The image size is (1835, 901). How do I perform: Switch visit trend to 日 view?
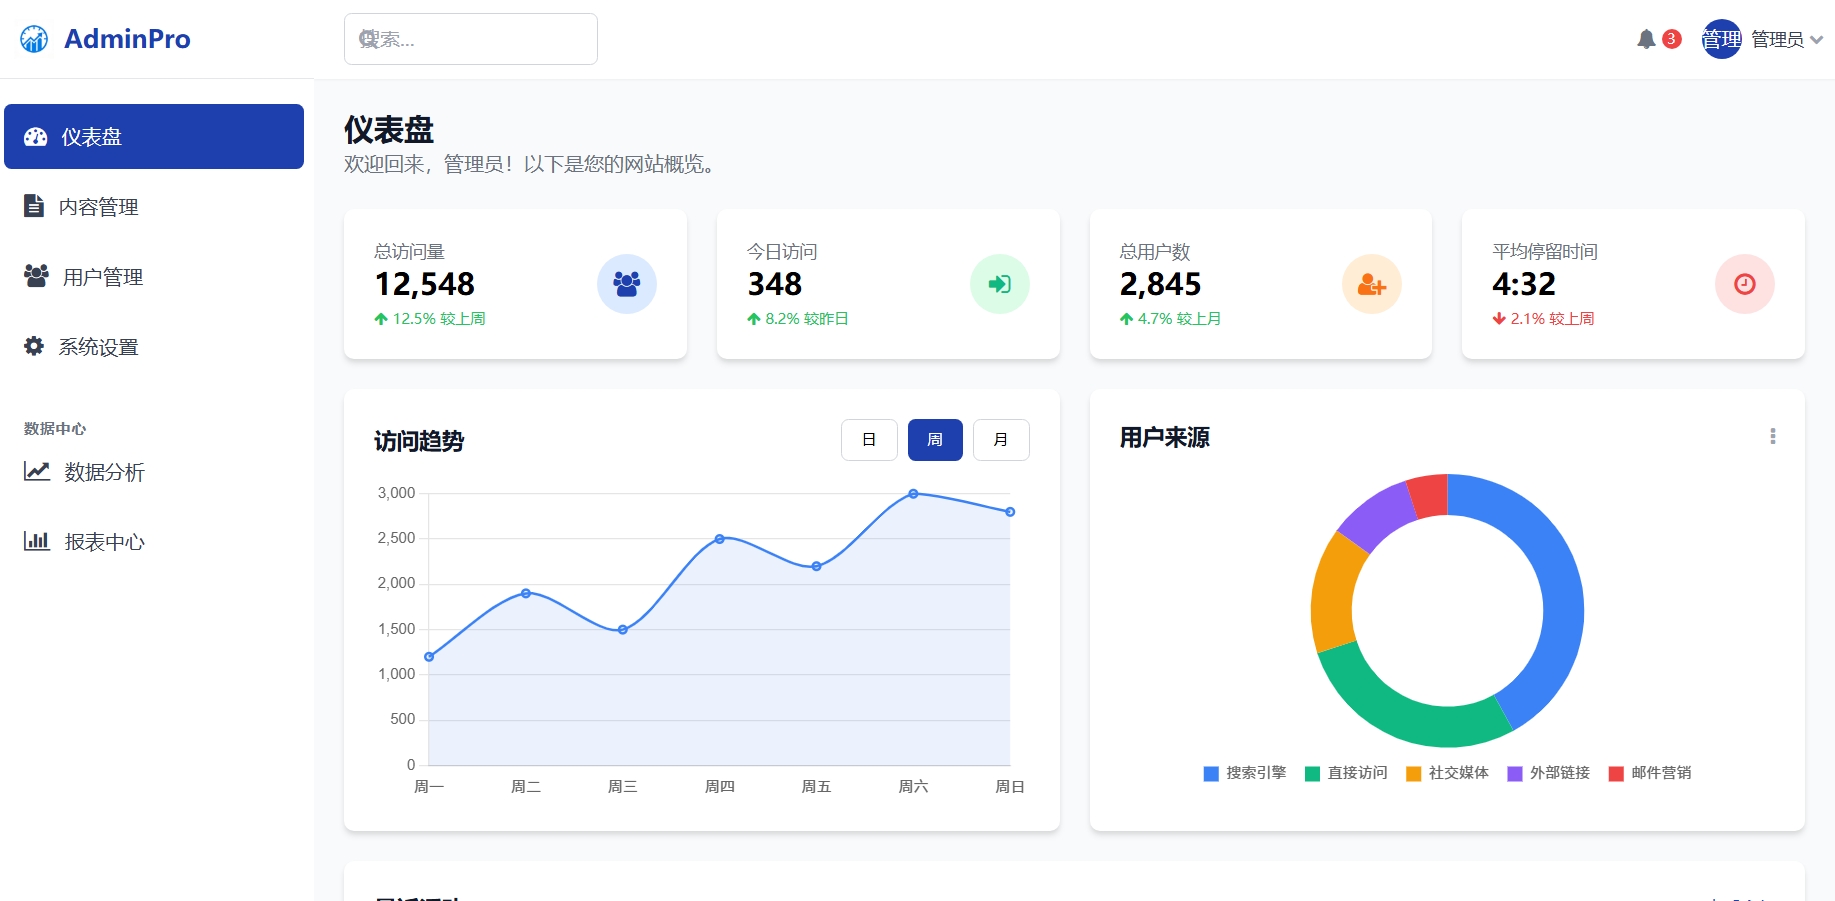[868, 439]
